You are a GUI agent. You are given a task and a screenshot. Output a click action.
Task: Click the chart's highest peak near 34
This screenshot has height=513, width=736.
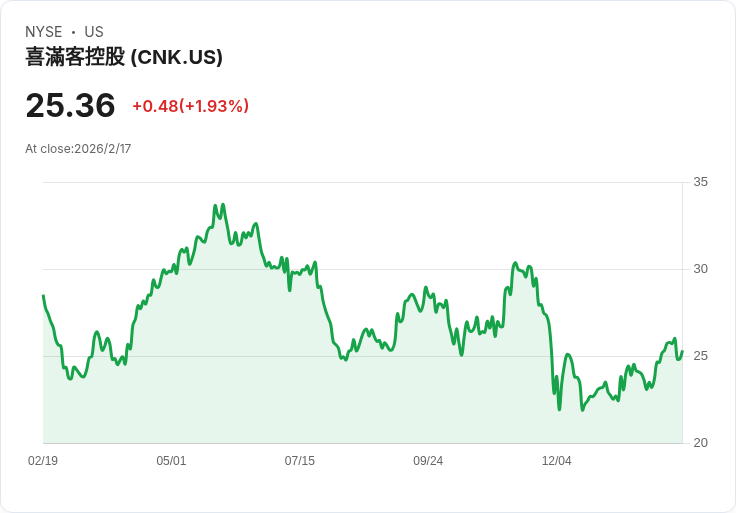(223, 205)
